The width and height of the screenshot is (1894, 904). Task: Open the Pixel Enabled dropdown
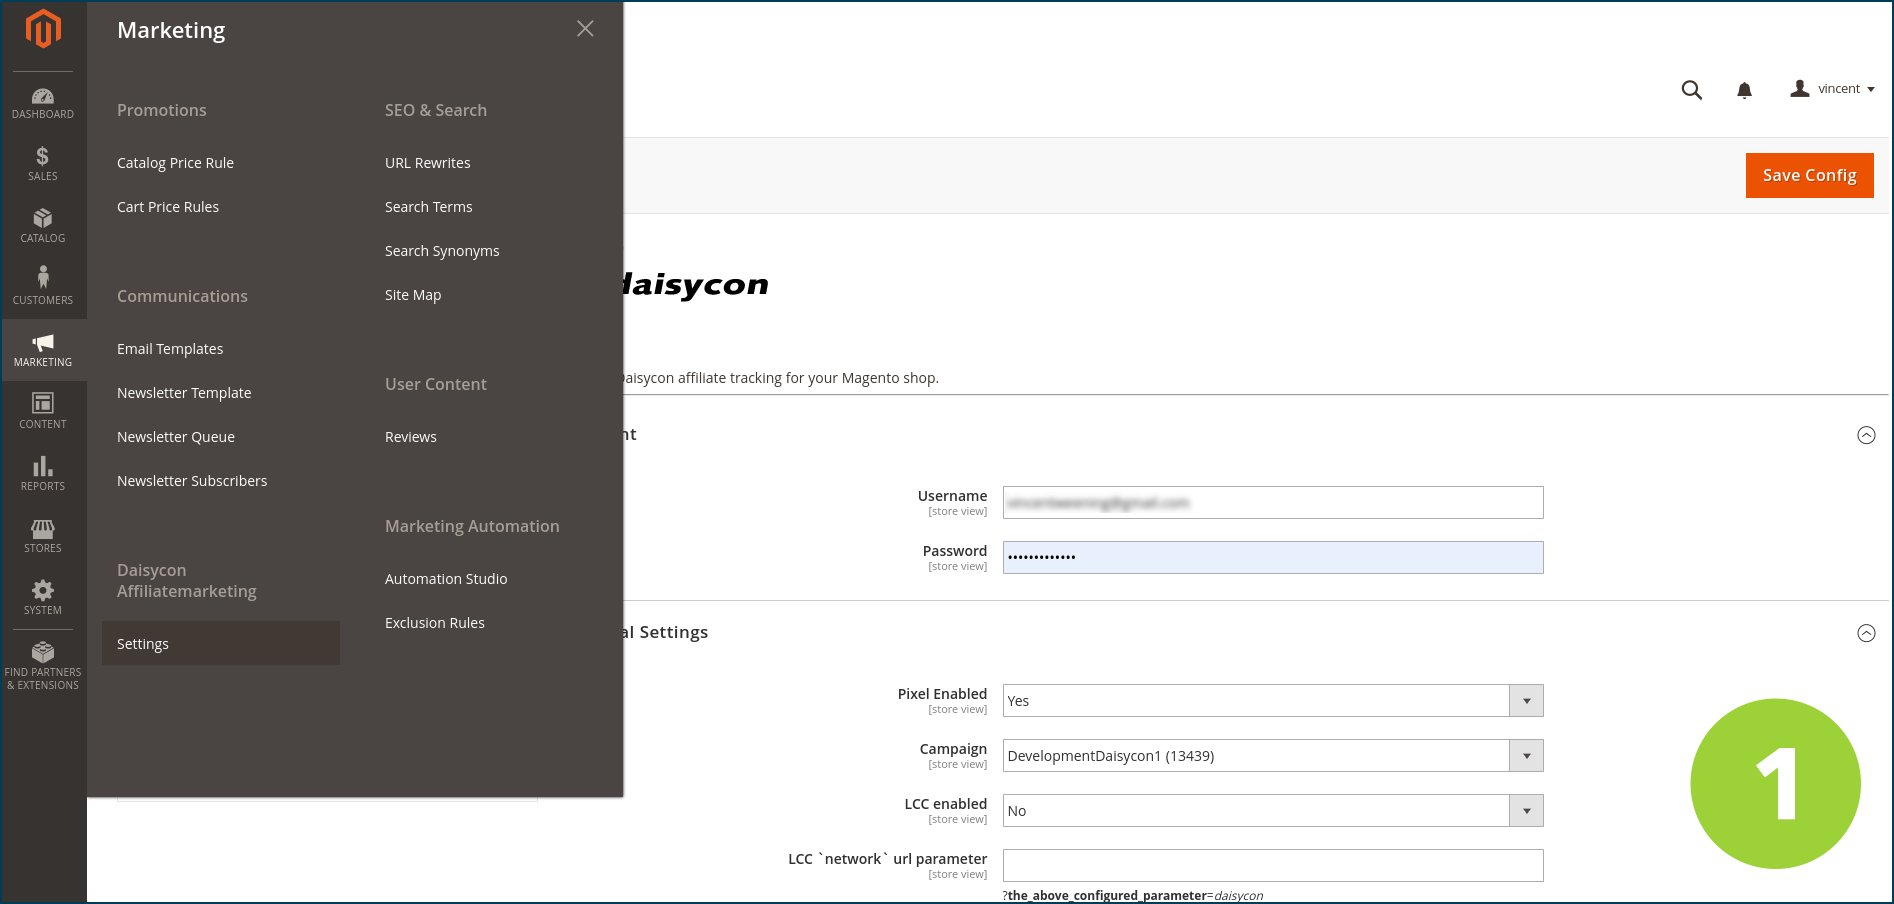tap(1273, 701)
